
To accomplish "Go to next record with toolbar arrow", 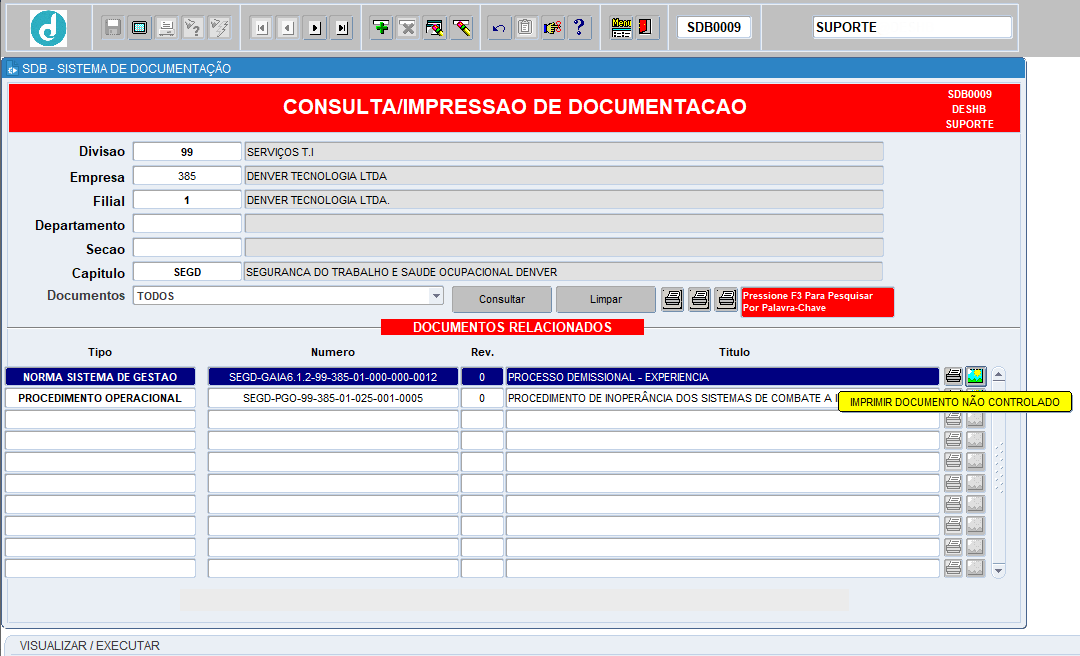I will pos(316,28).
